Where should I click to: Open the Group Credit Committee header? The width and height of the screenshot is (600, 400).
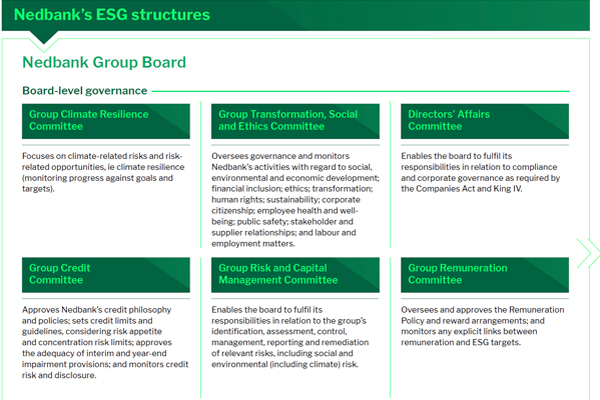coord(106,274)
